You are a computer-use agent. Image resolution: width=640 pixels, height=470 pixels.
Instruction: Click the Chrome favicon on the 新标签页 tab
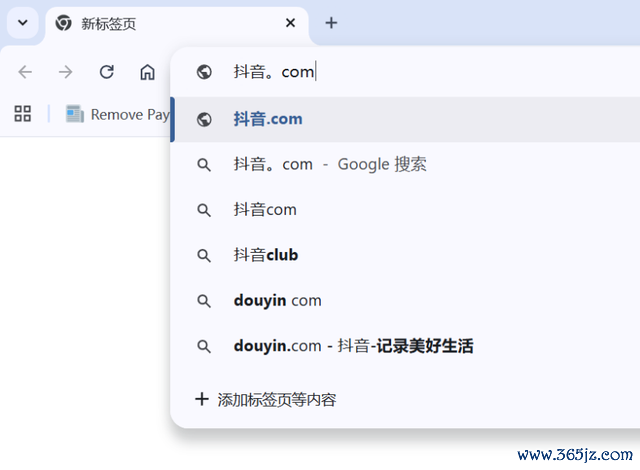(x=63, y=23)
